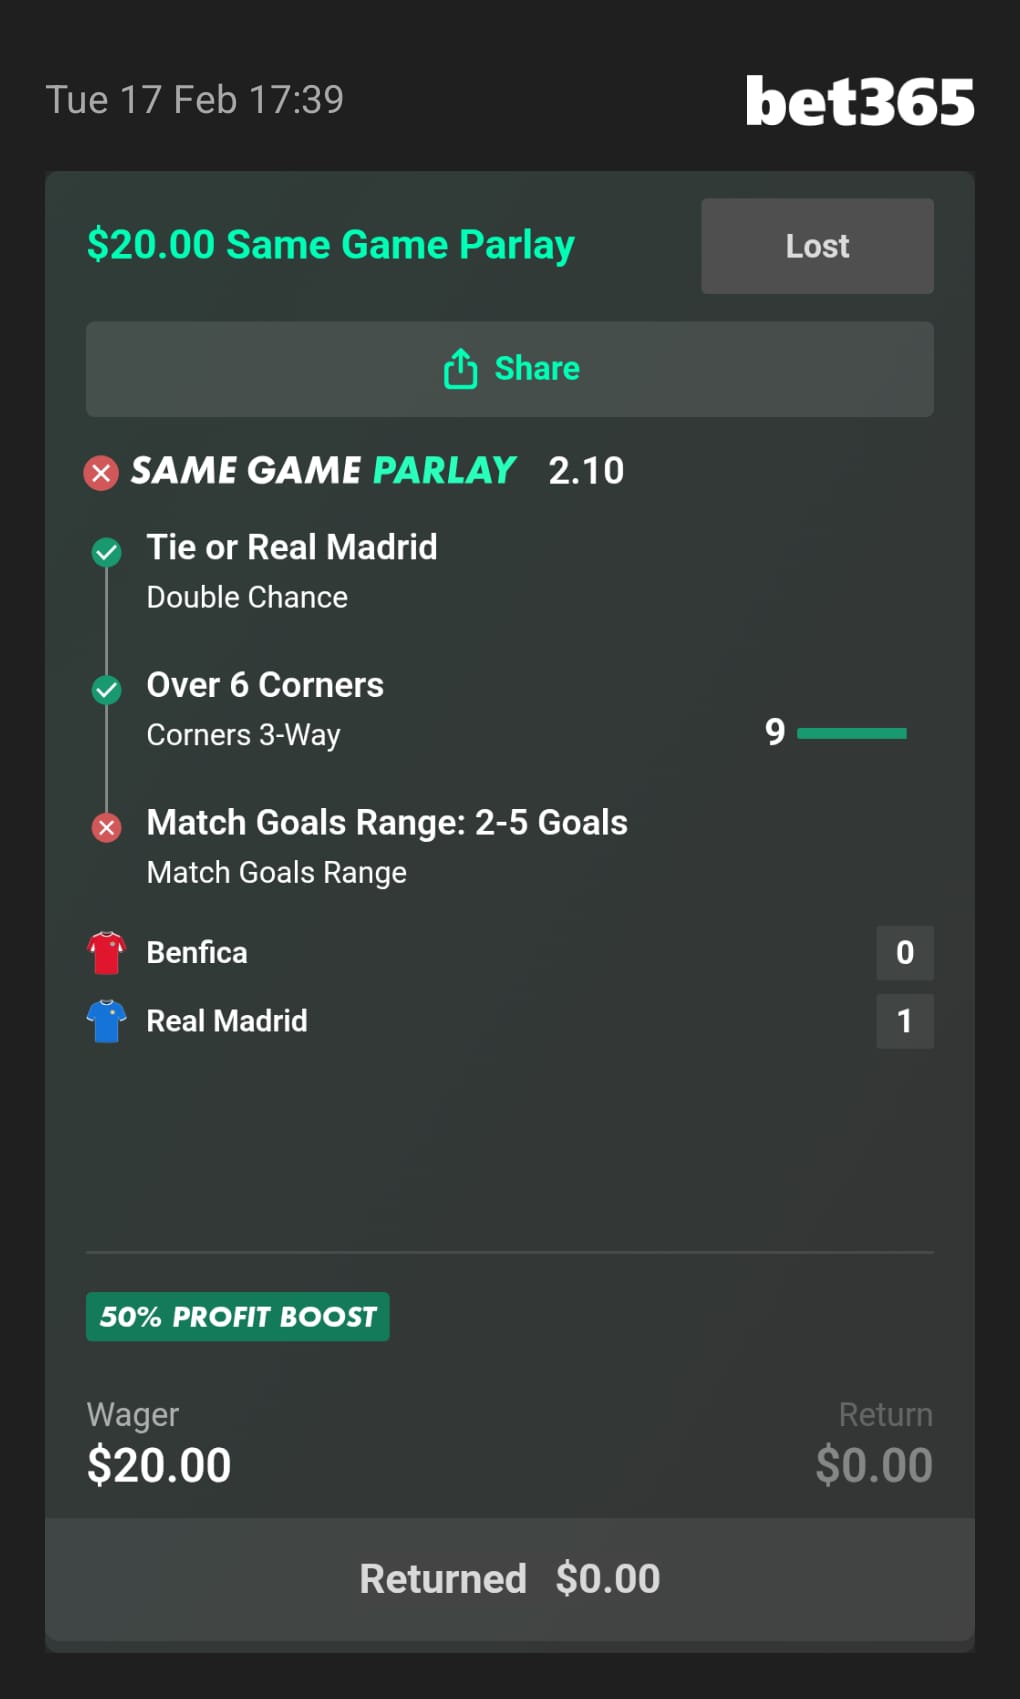This screenshot has width=1020, height=1699.
Task: Click the red Benfica jersey icon
Action: pos(107,953)
